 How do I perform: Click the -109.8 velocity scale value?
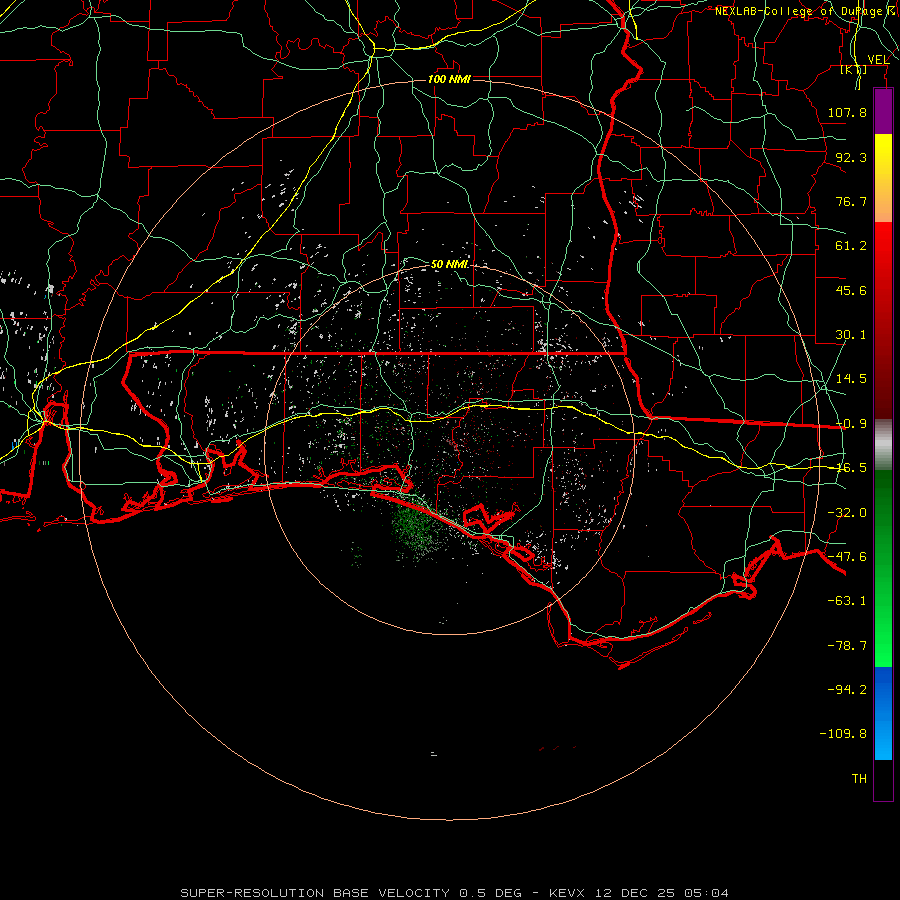point(843,734)
